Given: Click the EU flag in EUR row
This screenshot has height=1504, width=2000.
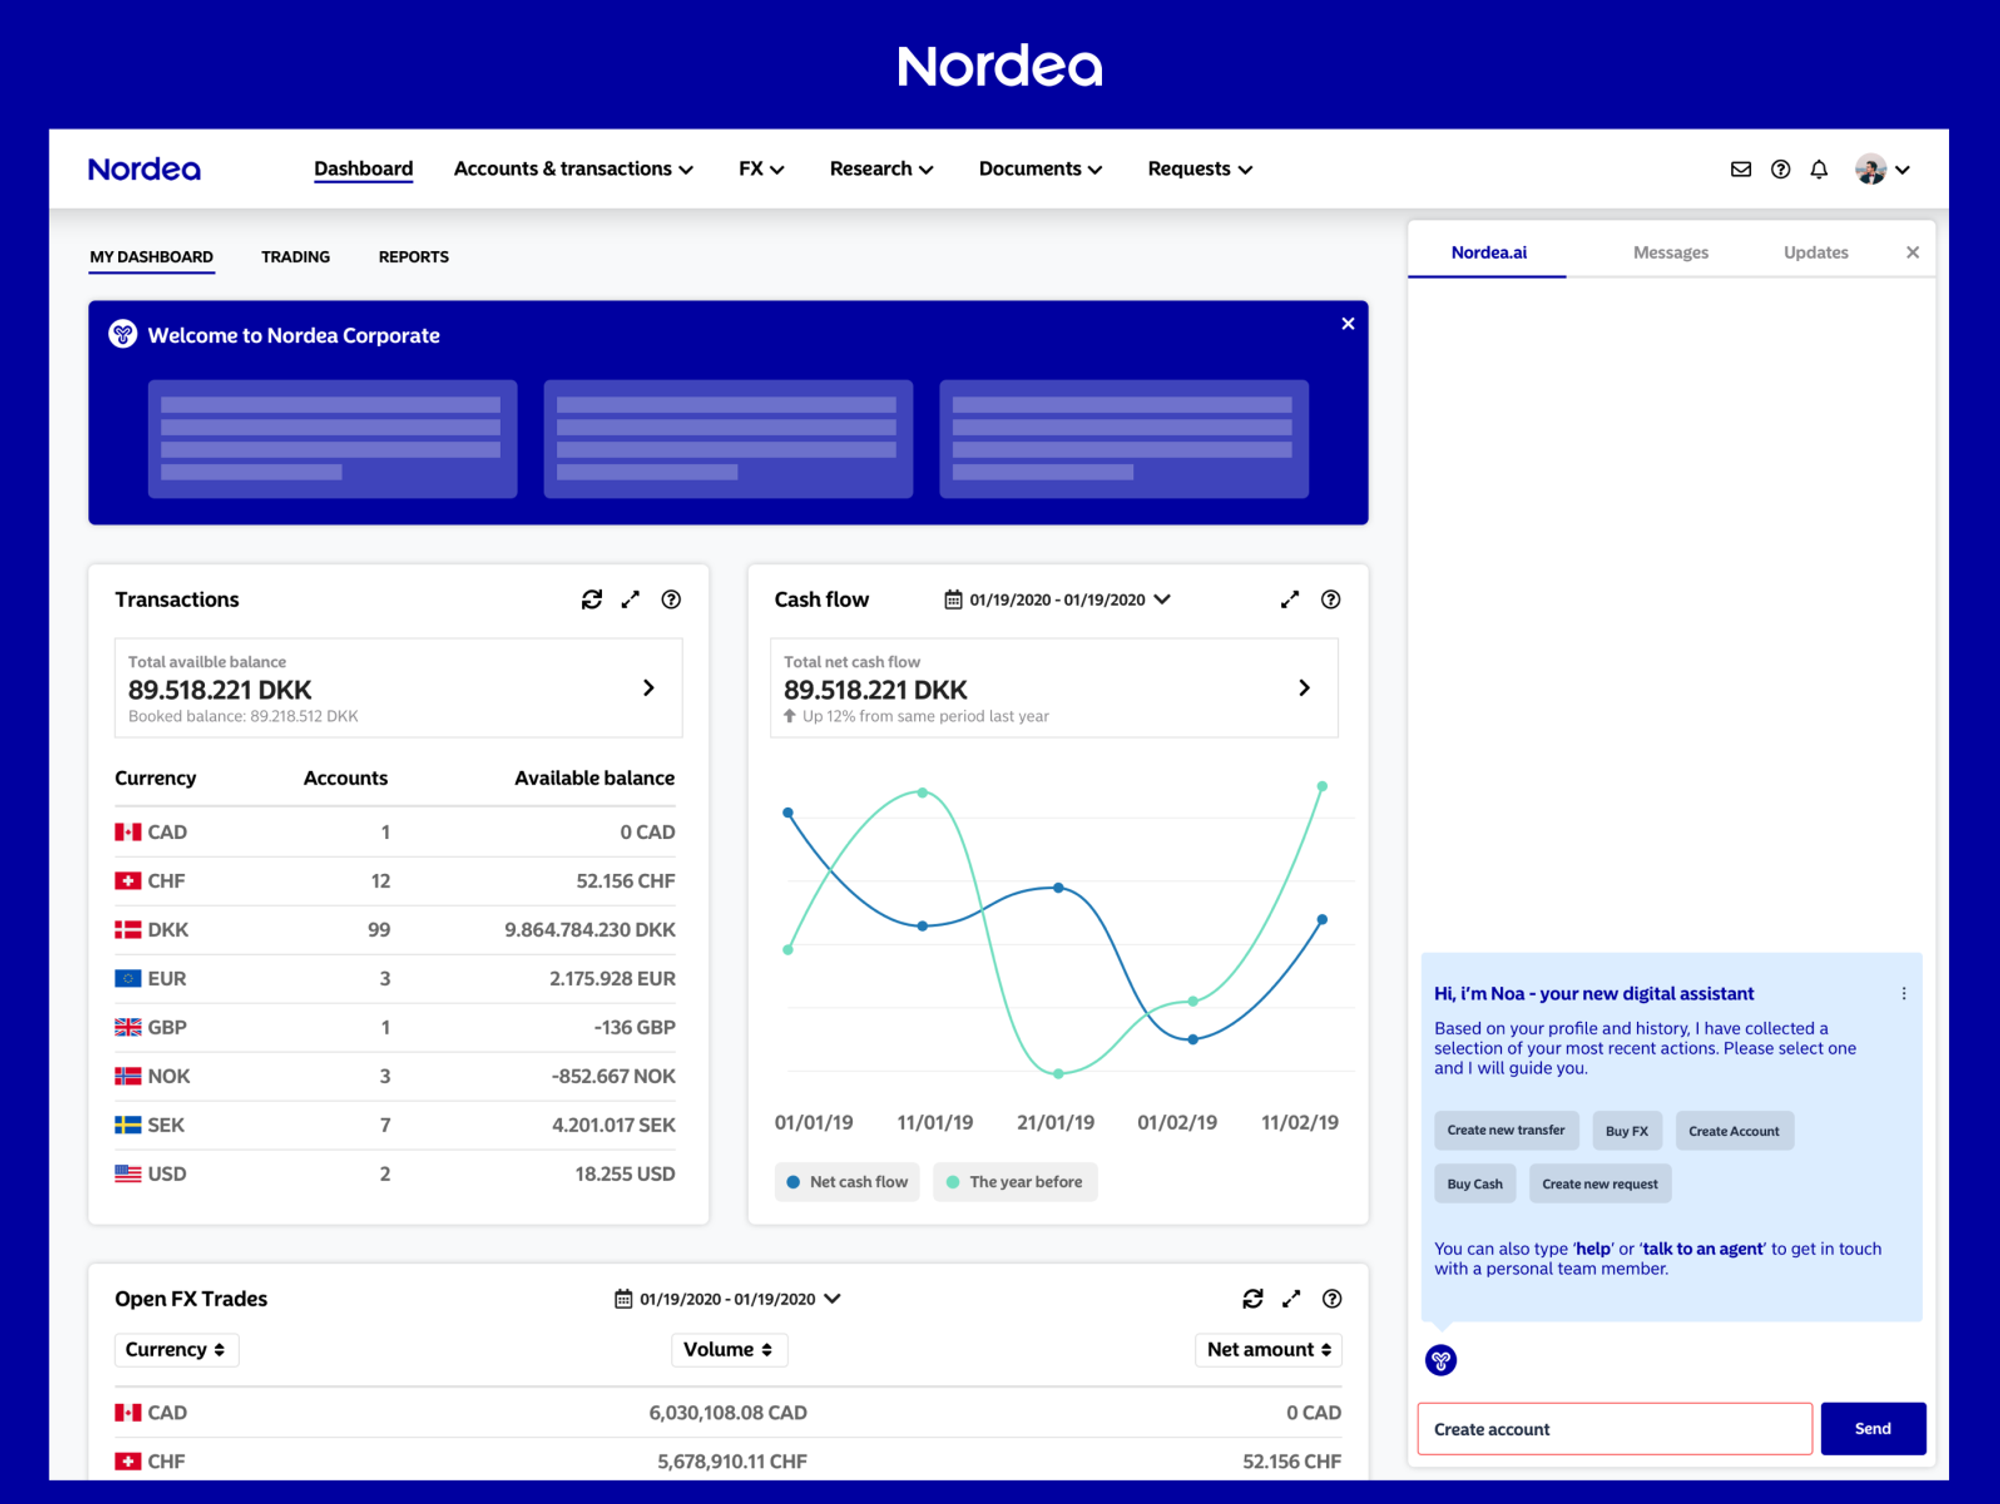Looking at the screenshot, I should pyautogui.click(x=128, y=978).
